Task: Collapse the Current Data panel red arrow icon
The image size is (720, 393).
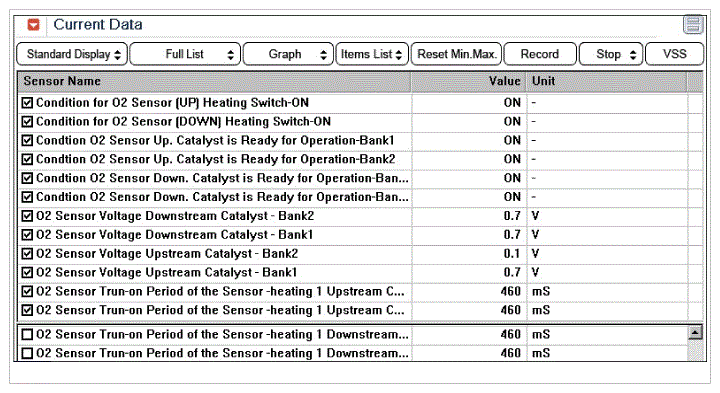Action: pyautogui.click(x=33, y=24)
